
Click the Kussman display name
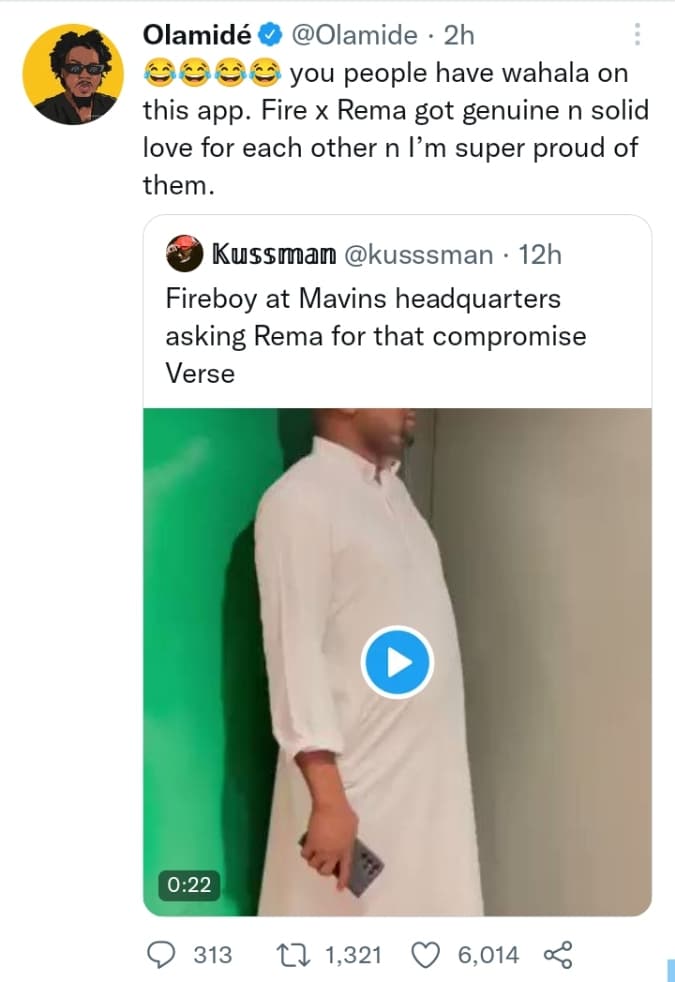[x=271, y=254]
